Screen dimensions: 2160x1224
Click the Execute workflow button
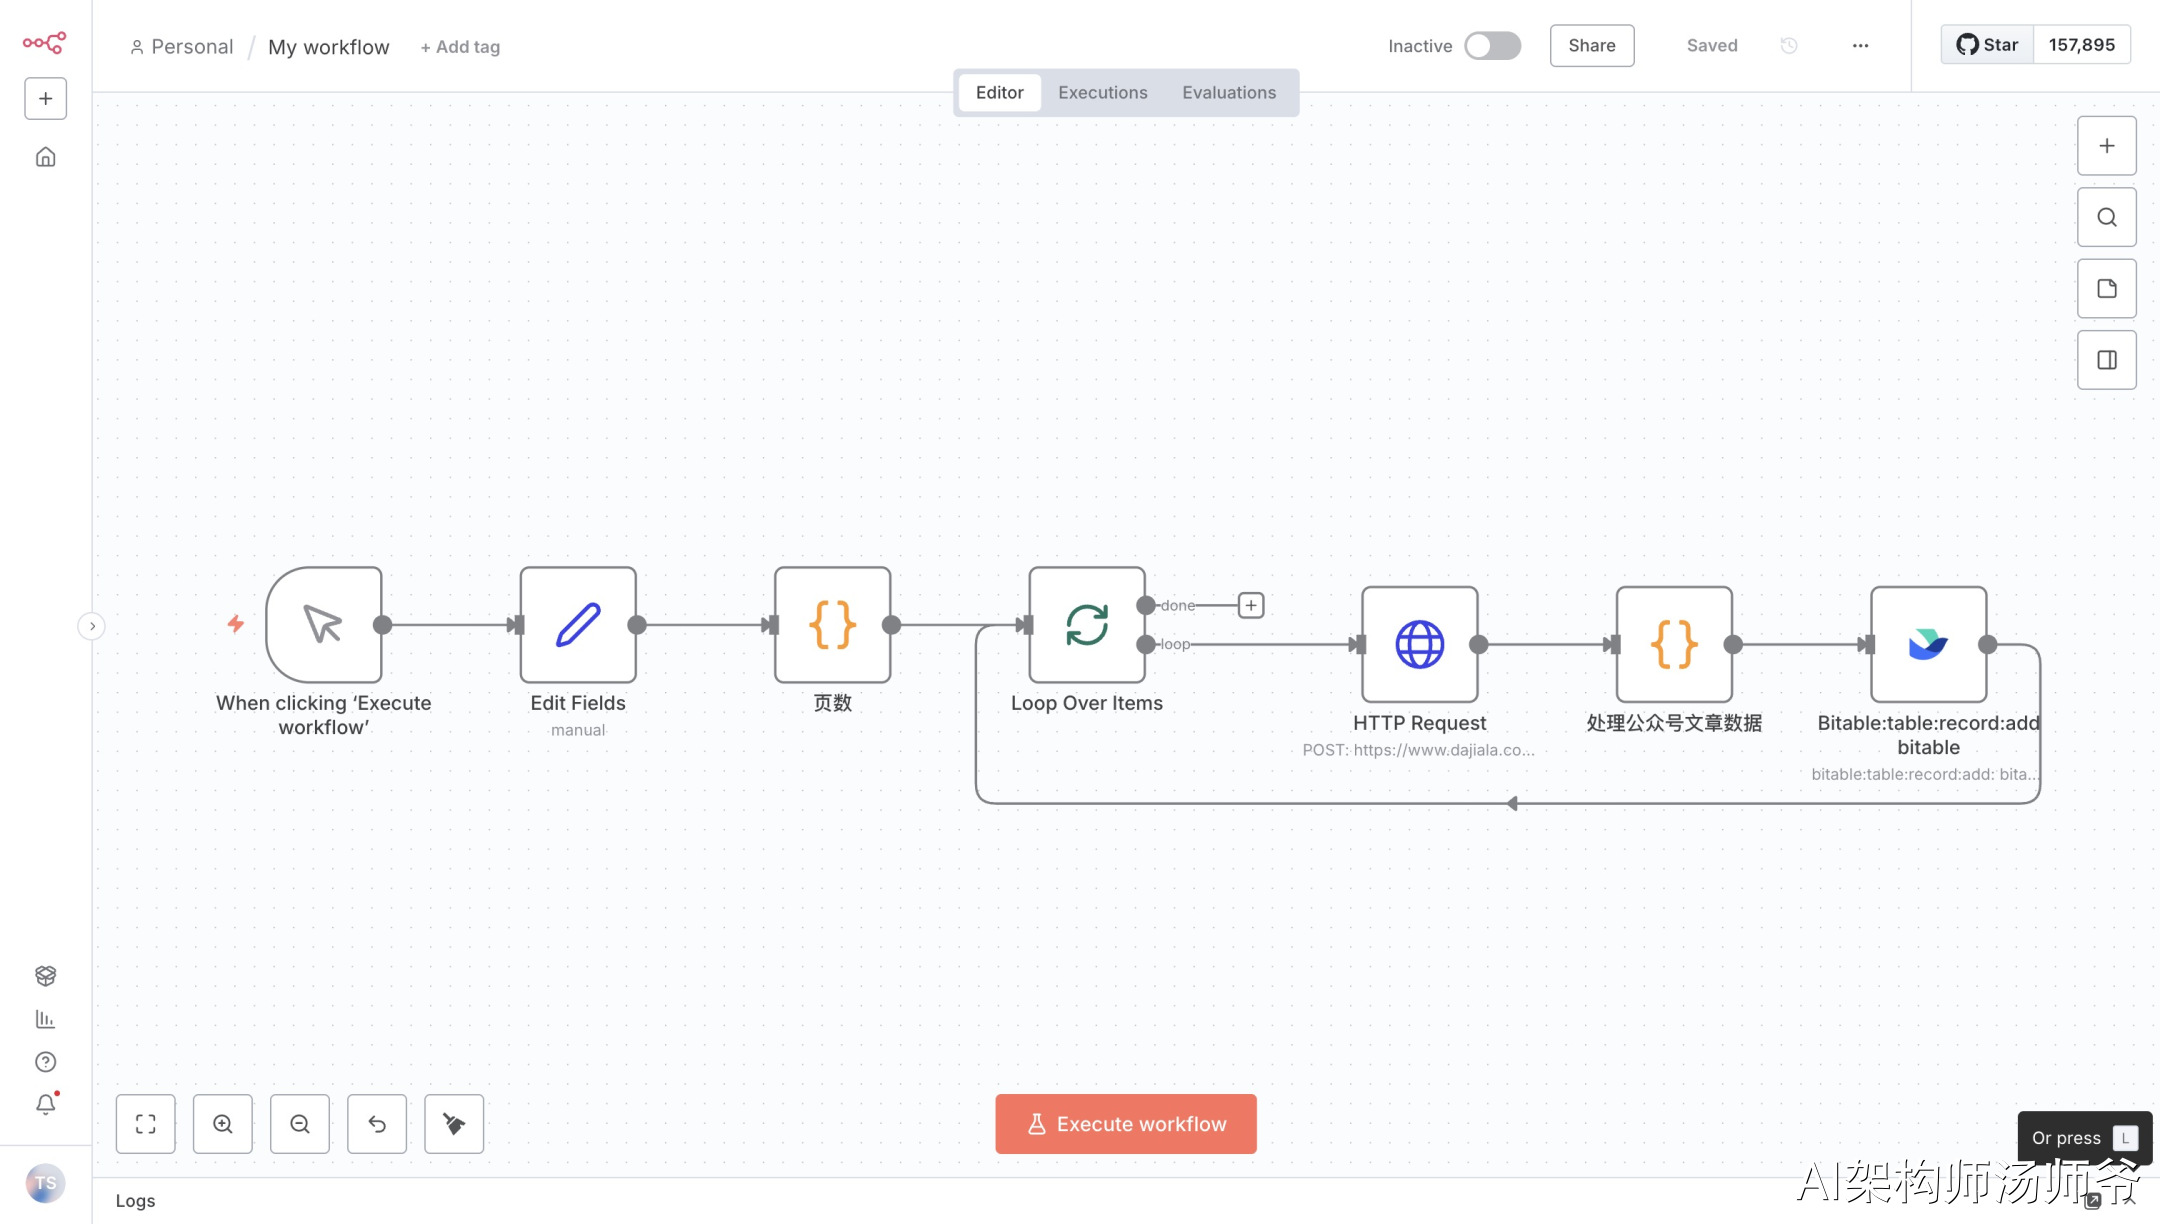(1126, 1124)
